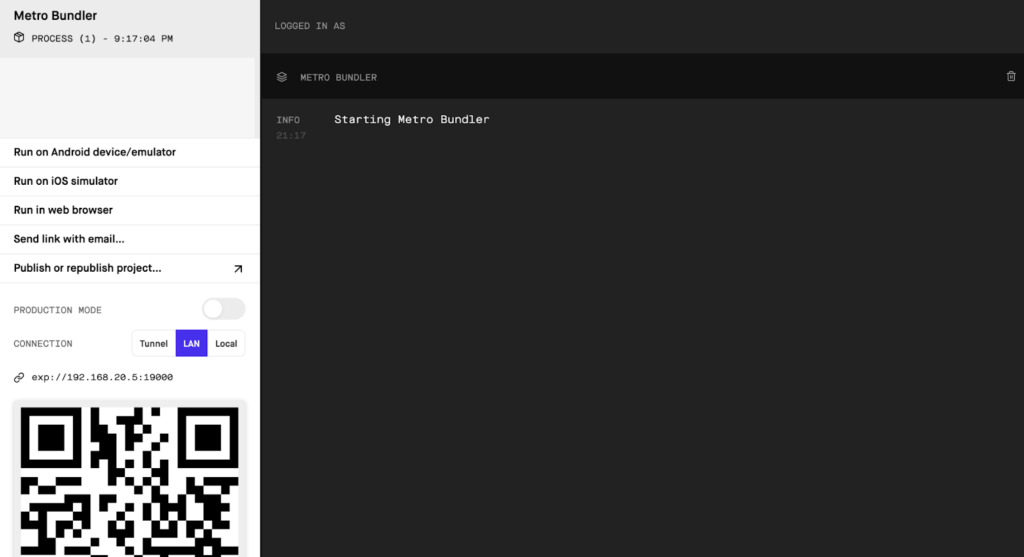Toggle the Production Mode switch
Image resolution: width=1024 pixels, height=557 pixels.
(x=223, y=309)
